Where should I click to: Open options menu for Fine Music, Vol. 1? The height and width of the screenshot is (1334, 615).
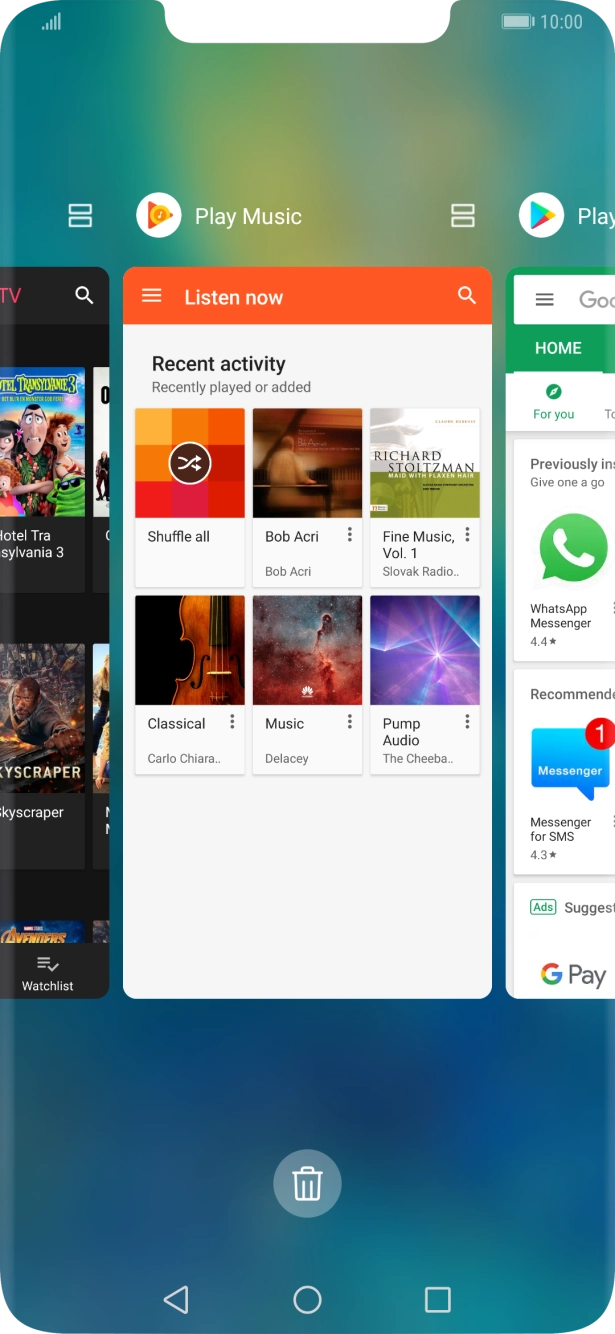coord(467,535)
